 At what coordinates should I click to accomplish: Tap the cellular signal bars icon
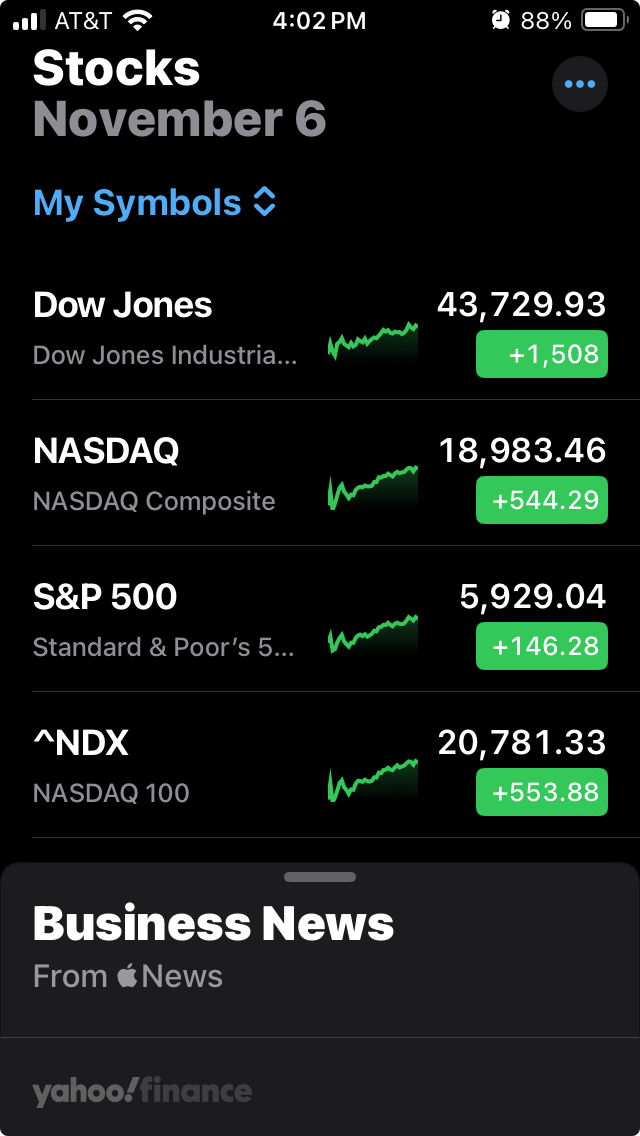pos(30,20)
